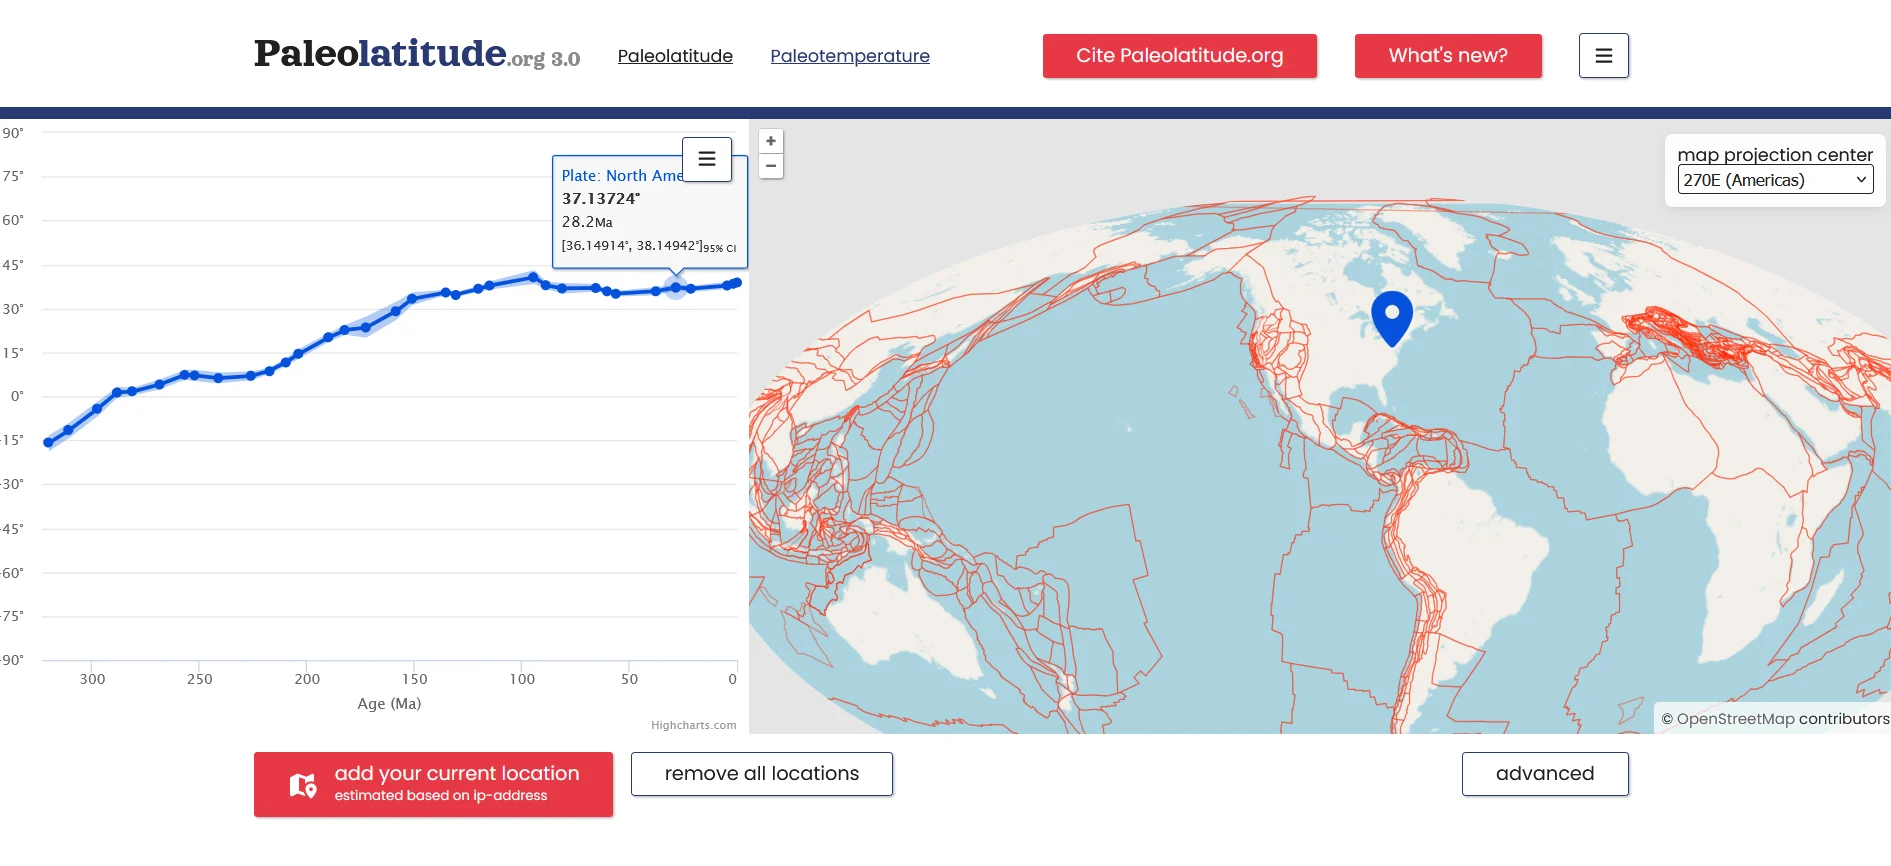Click the blue location marker pin

point(1391,314)
